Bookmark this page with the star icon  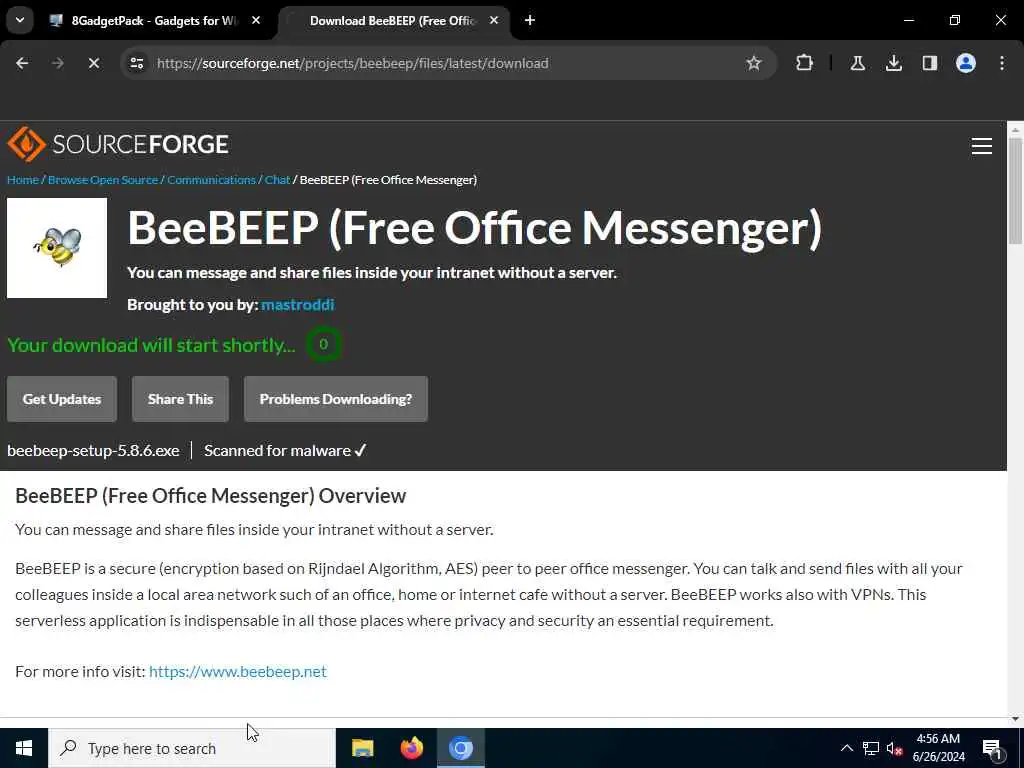[754, 63]
